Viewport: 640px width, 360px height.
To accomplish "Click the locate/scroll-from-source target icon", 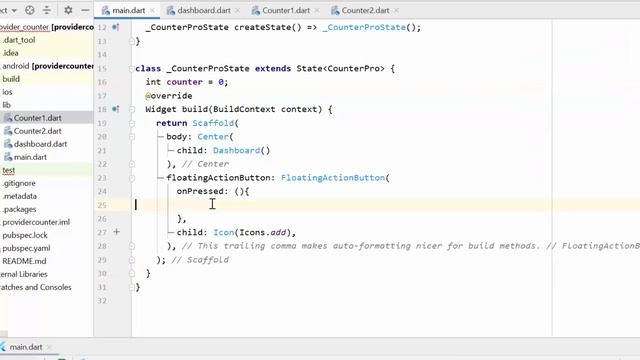I will pos(29,10).
